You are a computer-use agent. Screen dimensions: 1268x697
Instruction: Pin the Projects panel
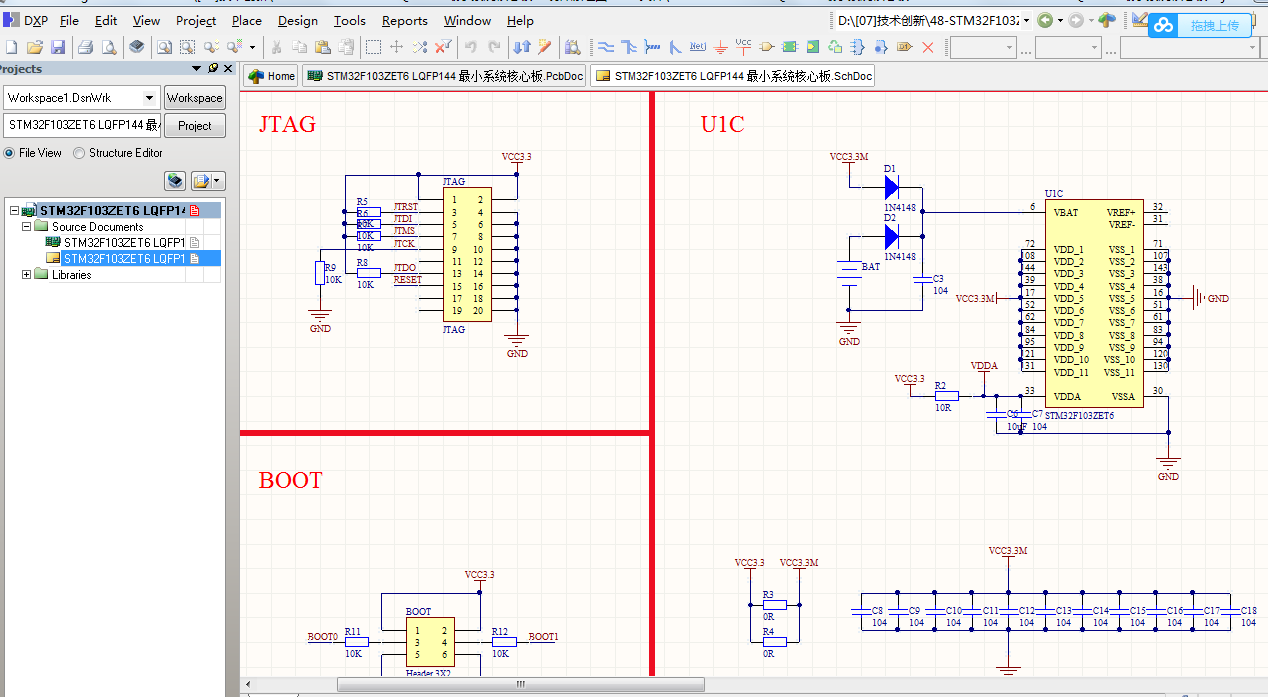[x=213, y=68]
